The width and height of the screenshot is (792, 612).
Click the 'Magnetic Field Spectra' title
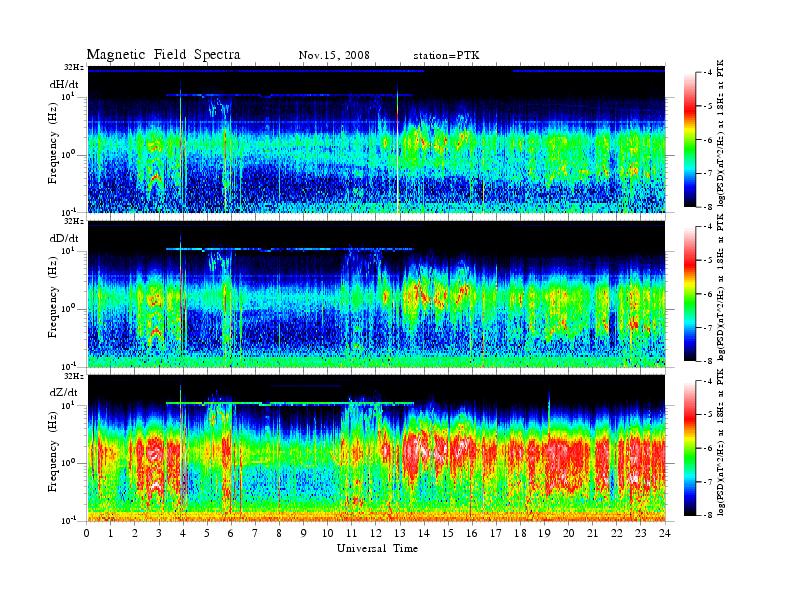[x=163, y=55]
